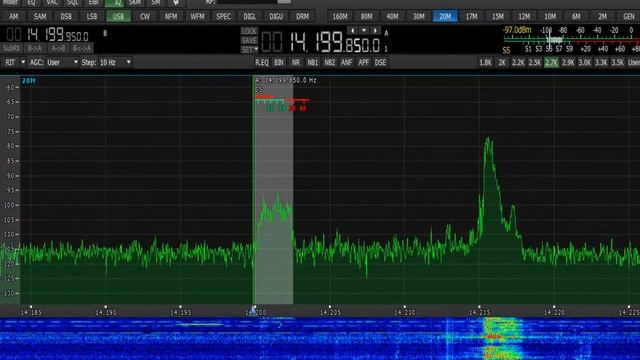
Task: Save frequency with SAVE button
Action: [249, 41]
